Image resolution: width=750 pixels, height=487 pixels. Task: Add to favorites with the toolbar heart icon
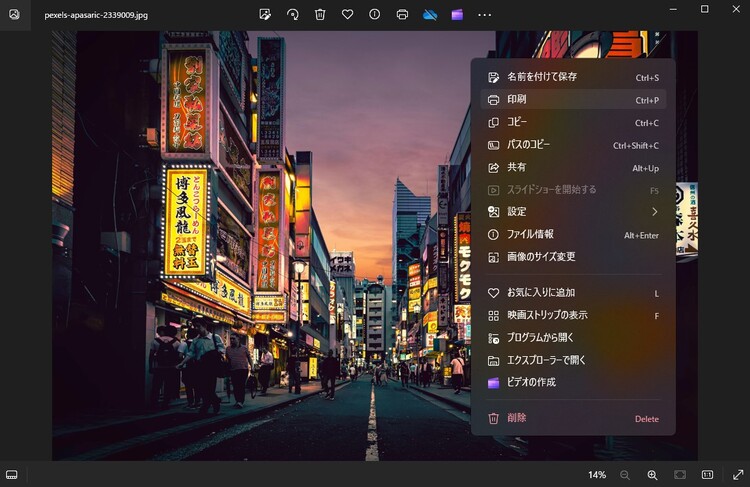[x=347, y=14]
